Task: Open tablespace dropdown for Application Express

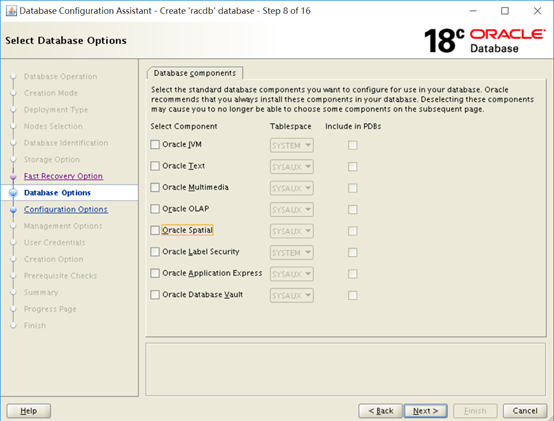Action: pos(291,274)
